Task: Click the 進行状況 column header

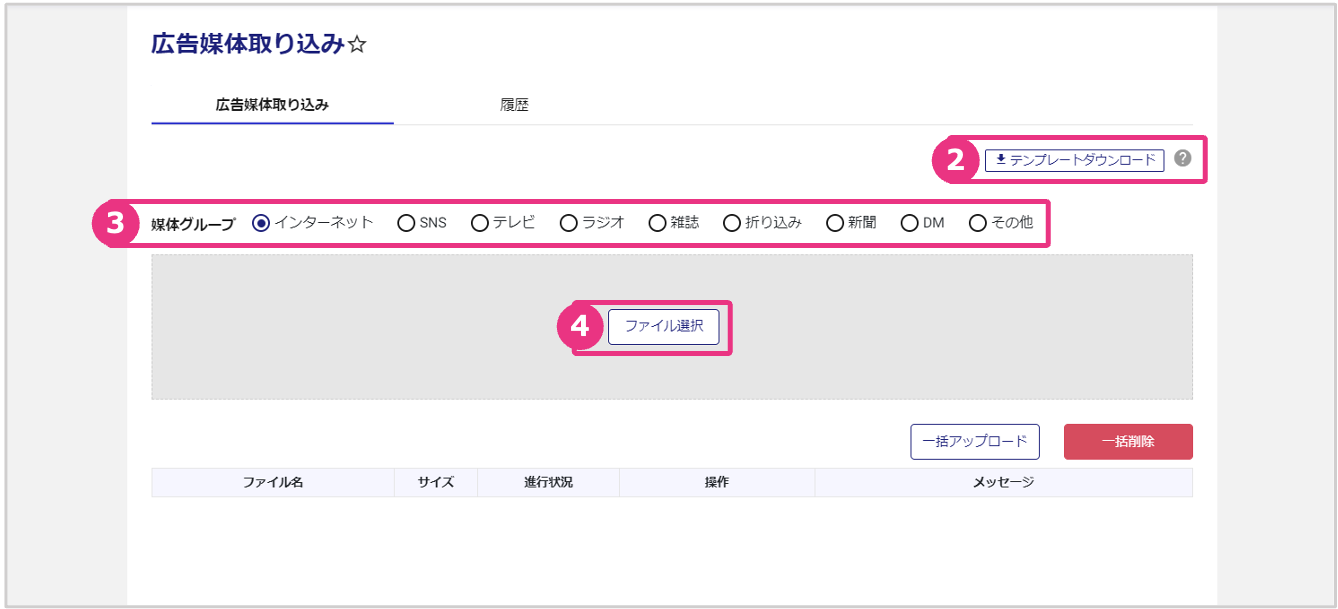Action: [548, 482]
